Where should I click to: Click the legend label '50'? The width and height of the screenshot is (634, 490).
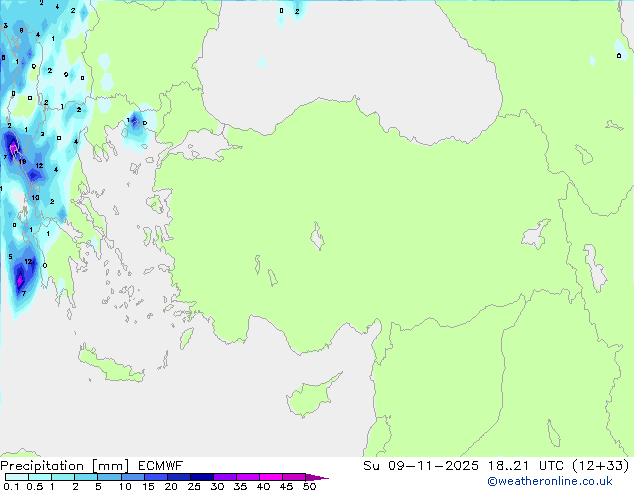tap(309, 486)
